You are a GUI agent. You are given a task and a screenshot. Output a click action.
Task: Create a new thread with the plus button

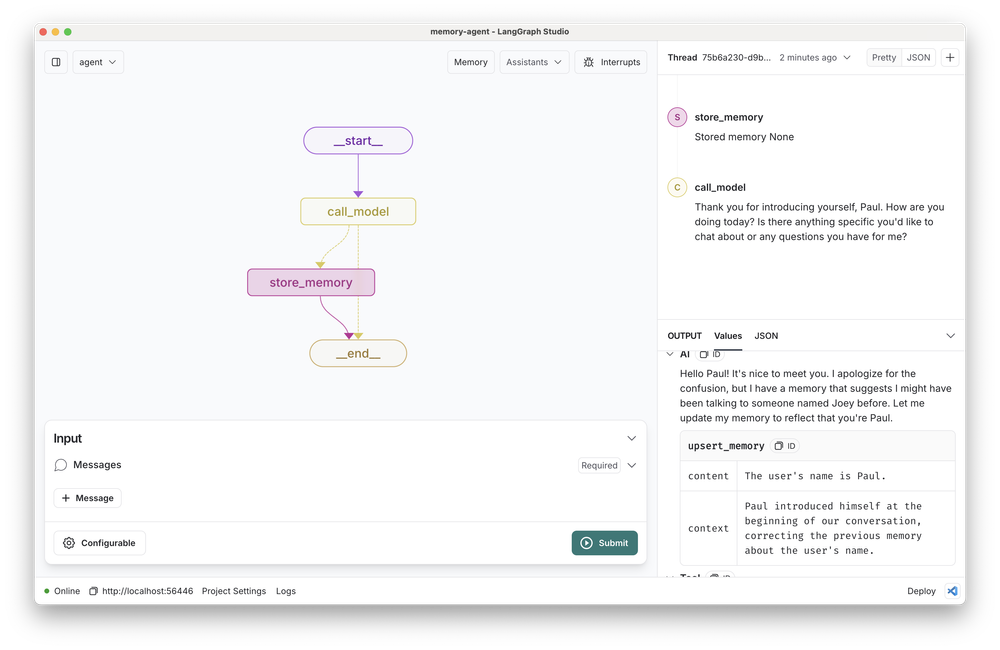tap(949, 57)
